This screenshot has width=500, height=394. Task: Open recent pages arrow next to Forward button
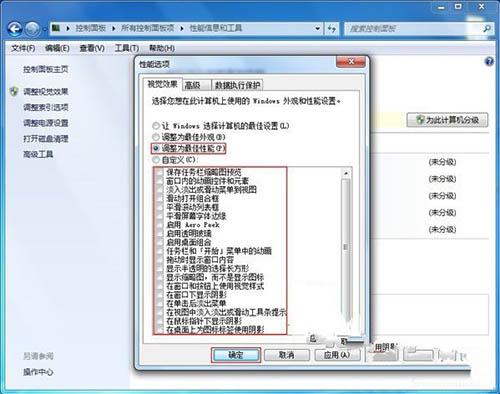click(x=44, y=30)
